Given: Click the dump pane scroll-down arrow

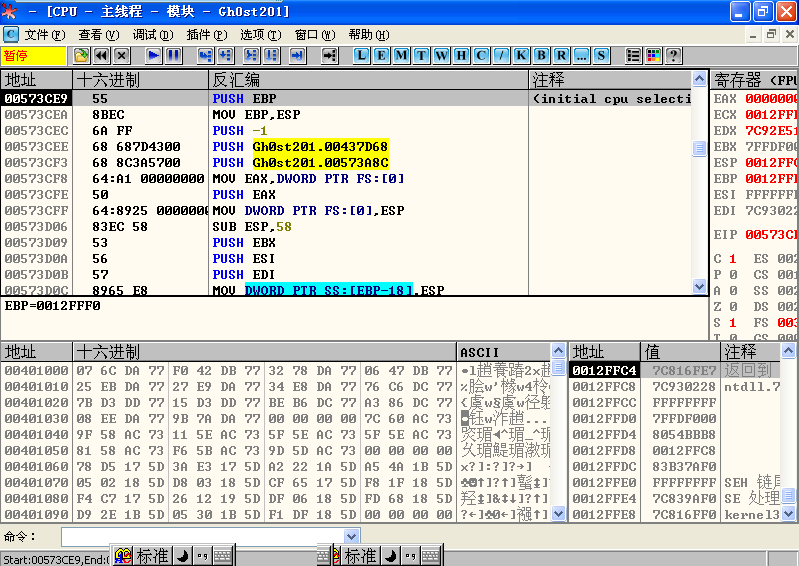Looking at the screenshot, I should [558, 514].
